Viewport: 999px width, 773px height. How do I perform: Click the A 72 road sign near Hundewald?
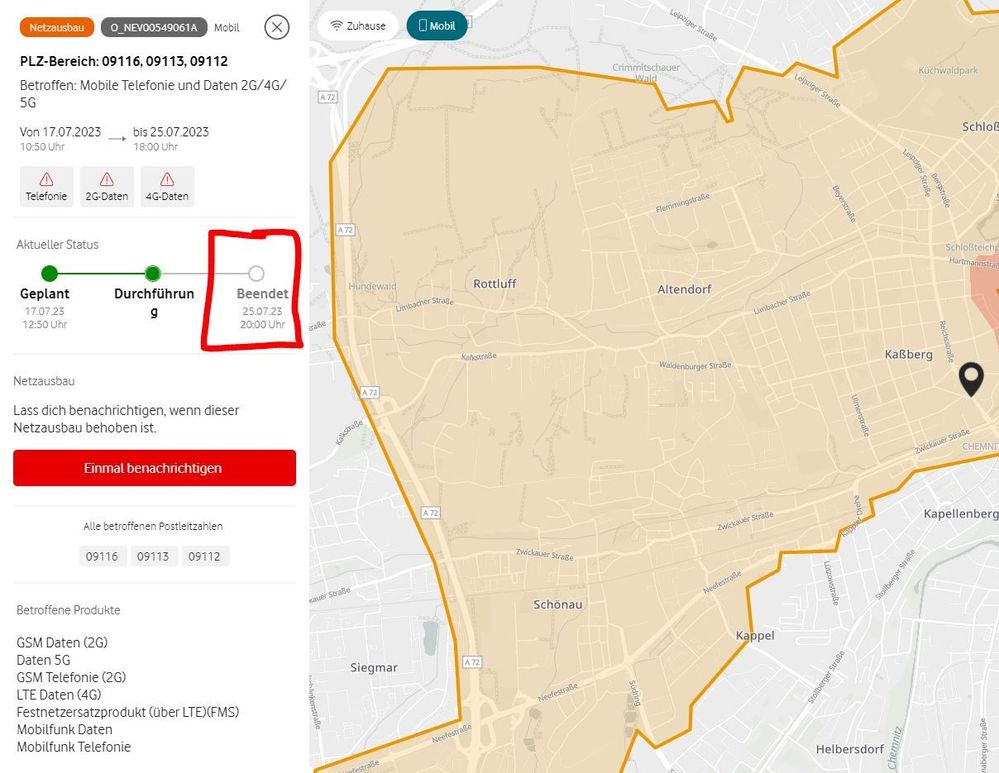point(345,229)
